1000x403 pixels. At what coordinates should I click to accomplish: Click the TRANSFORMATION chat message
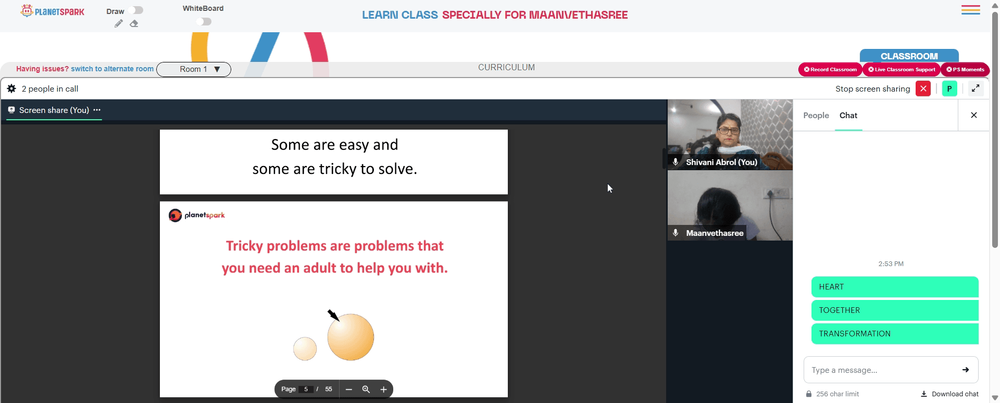point(895,333)
